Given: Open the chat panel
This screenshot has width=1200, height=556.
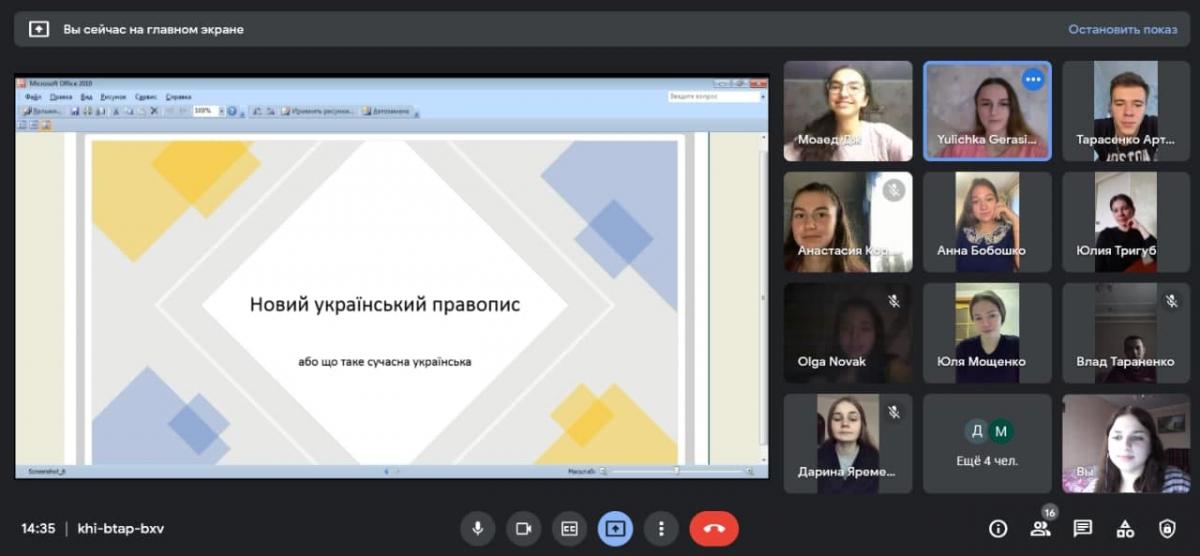Looking at the screenshot, I should point(1082,529).
